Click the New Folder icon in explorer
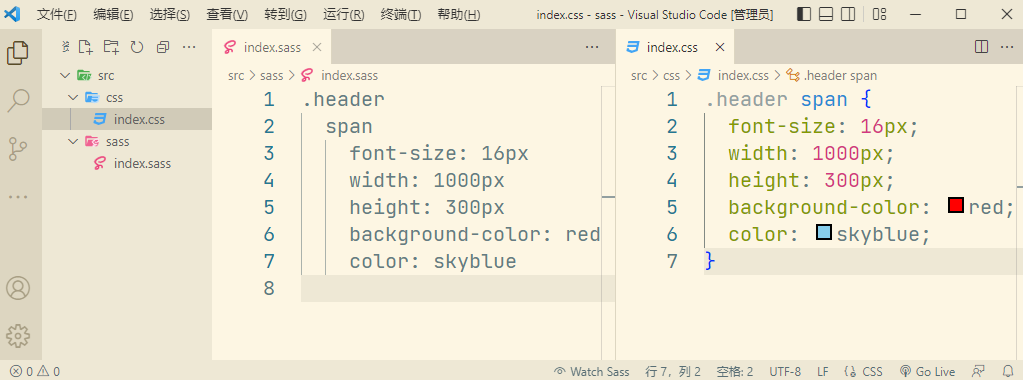 pyautogui.click(x=112, y=47)
